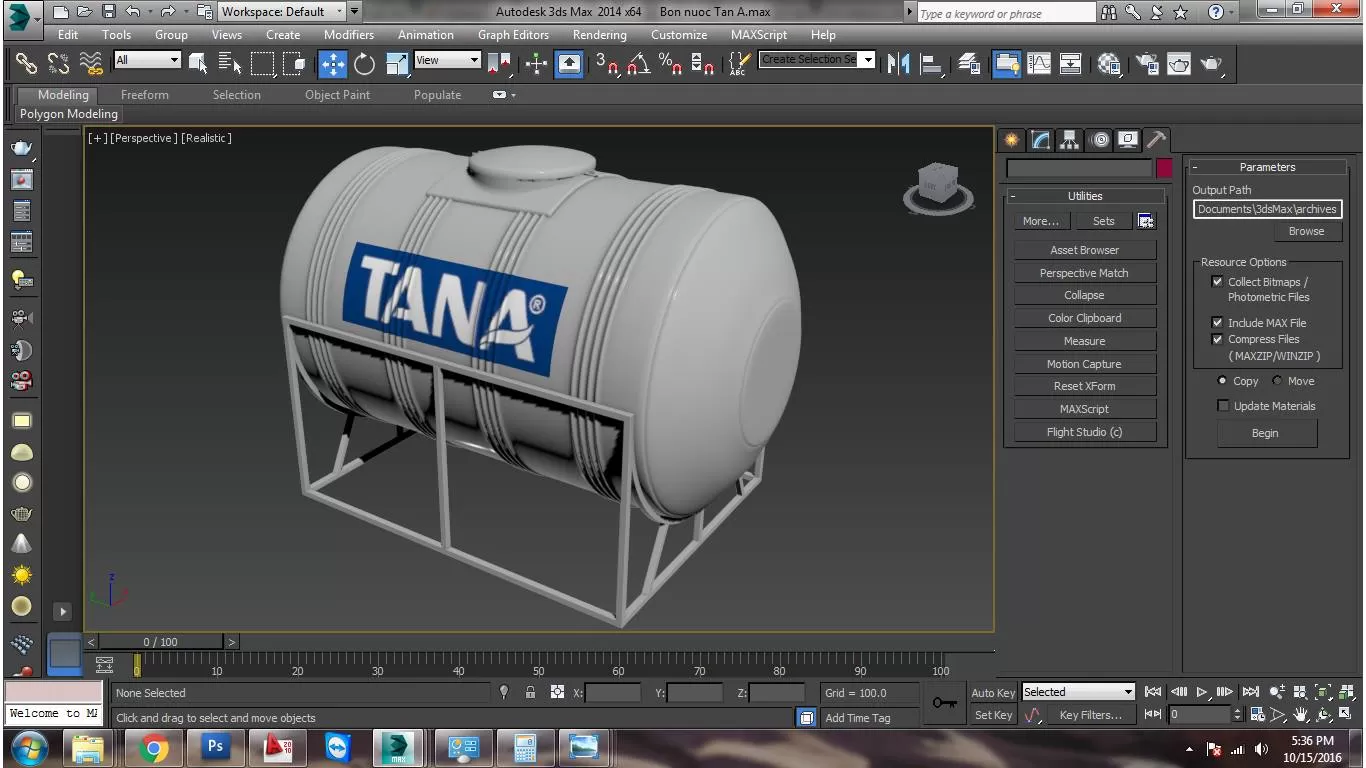Viewport: 1366px width, 768px height.
Task: Expand the selection filter All dropdown
Action: (146, 60)
